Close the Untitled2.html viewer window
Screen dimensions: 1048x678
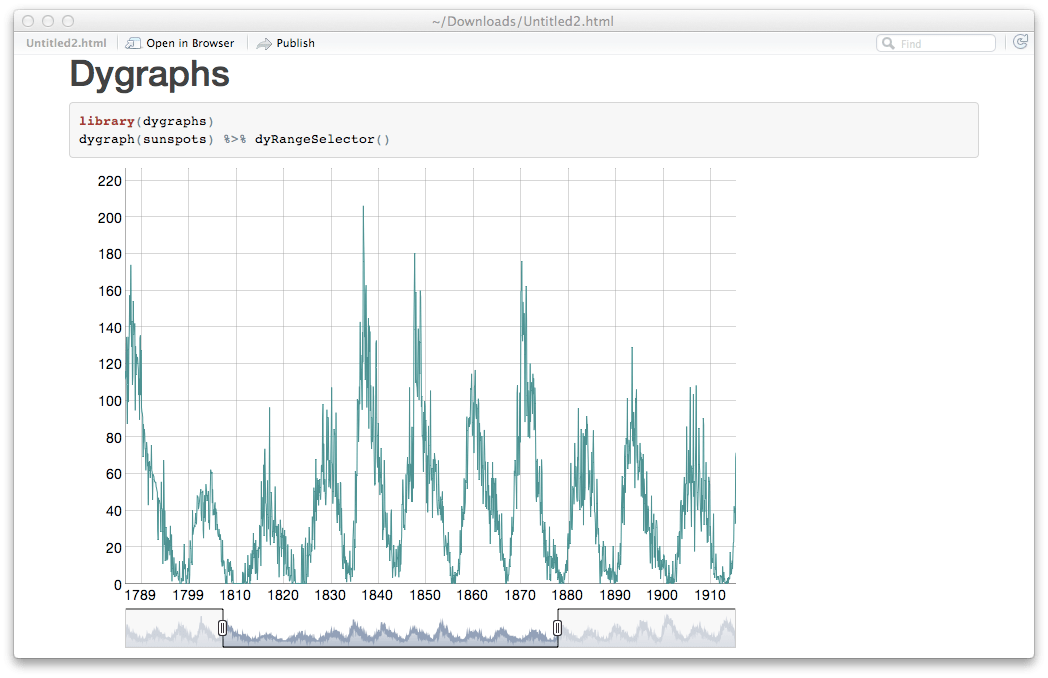pos(28,21)
